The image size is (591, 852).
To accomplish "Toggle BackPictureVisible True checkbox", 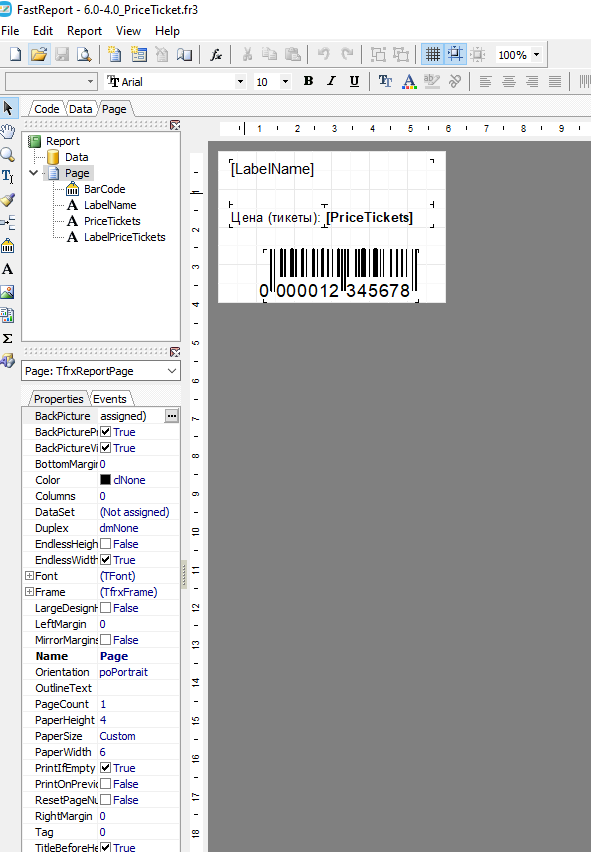I will click(x=105, y=448).
